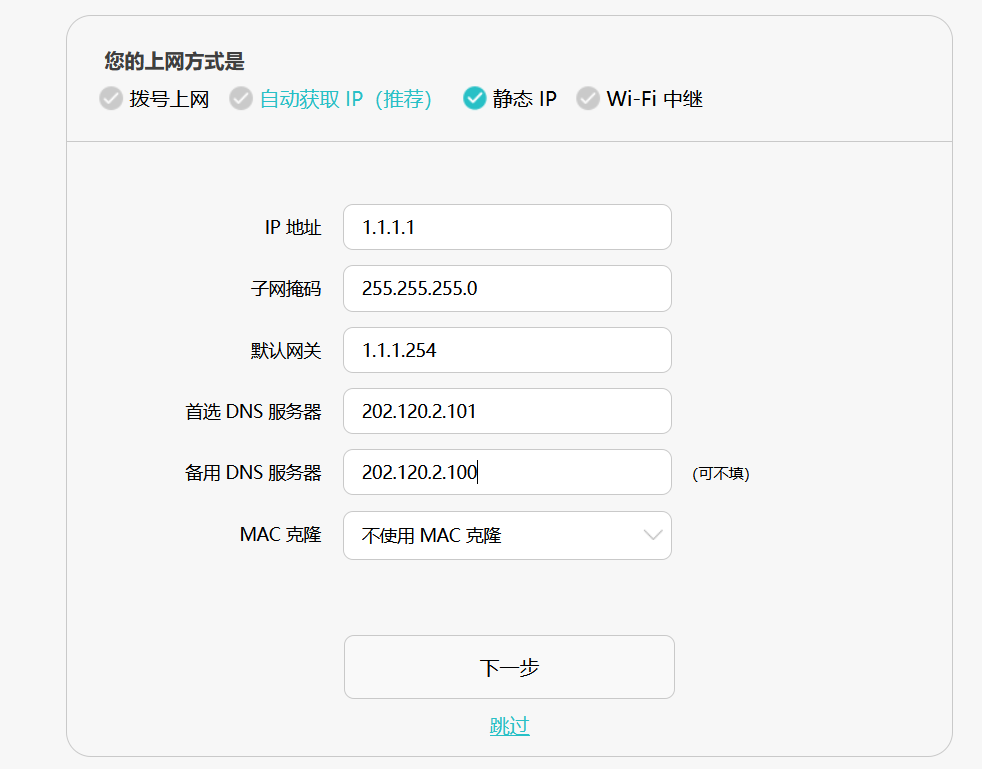Click the 下一步 button
The width and height of the screenshot is (982, 769).
point(509,667)
